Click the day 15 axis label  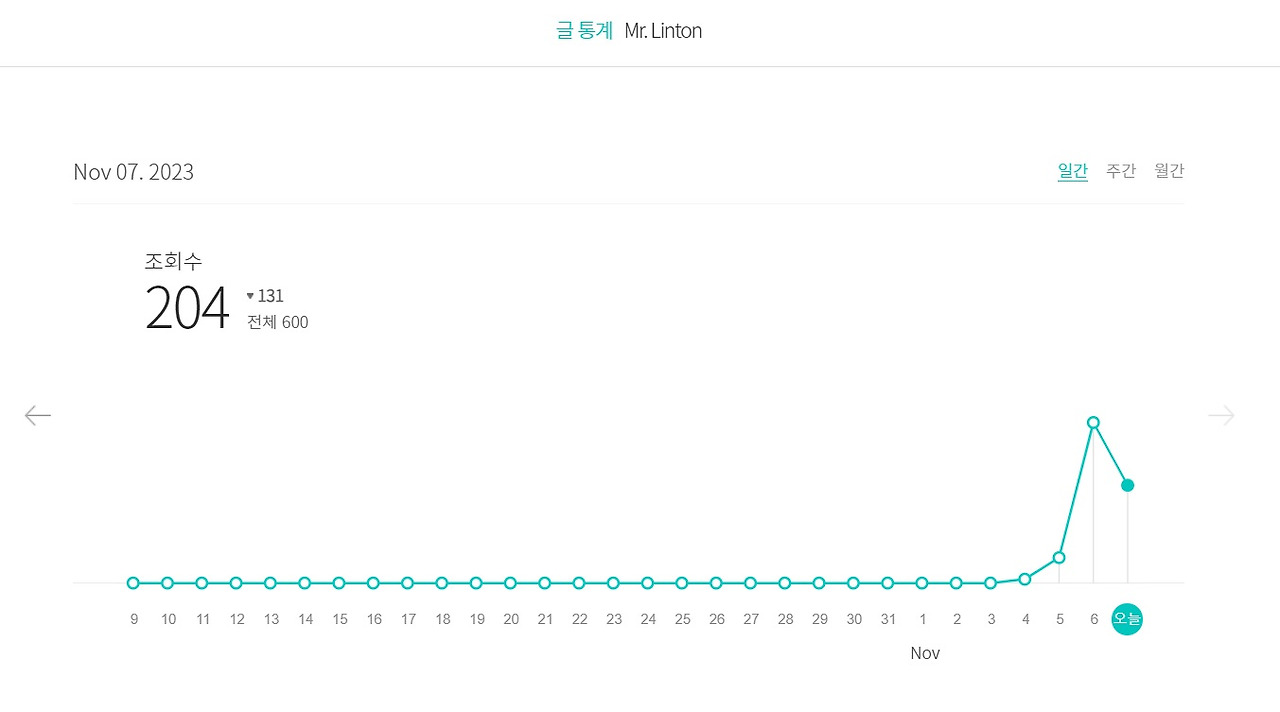[340, 619]
